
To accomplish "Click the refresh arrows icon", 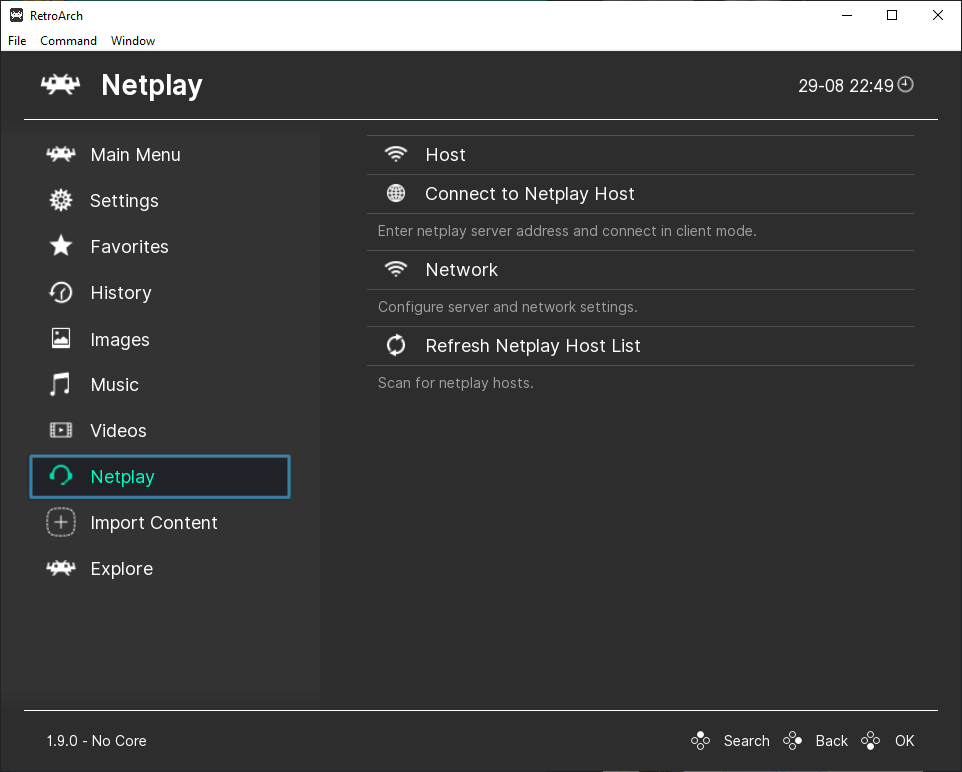I will pos(396,346).
